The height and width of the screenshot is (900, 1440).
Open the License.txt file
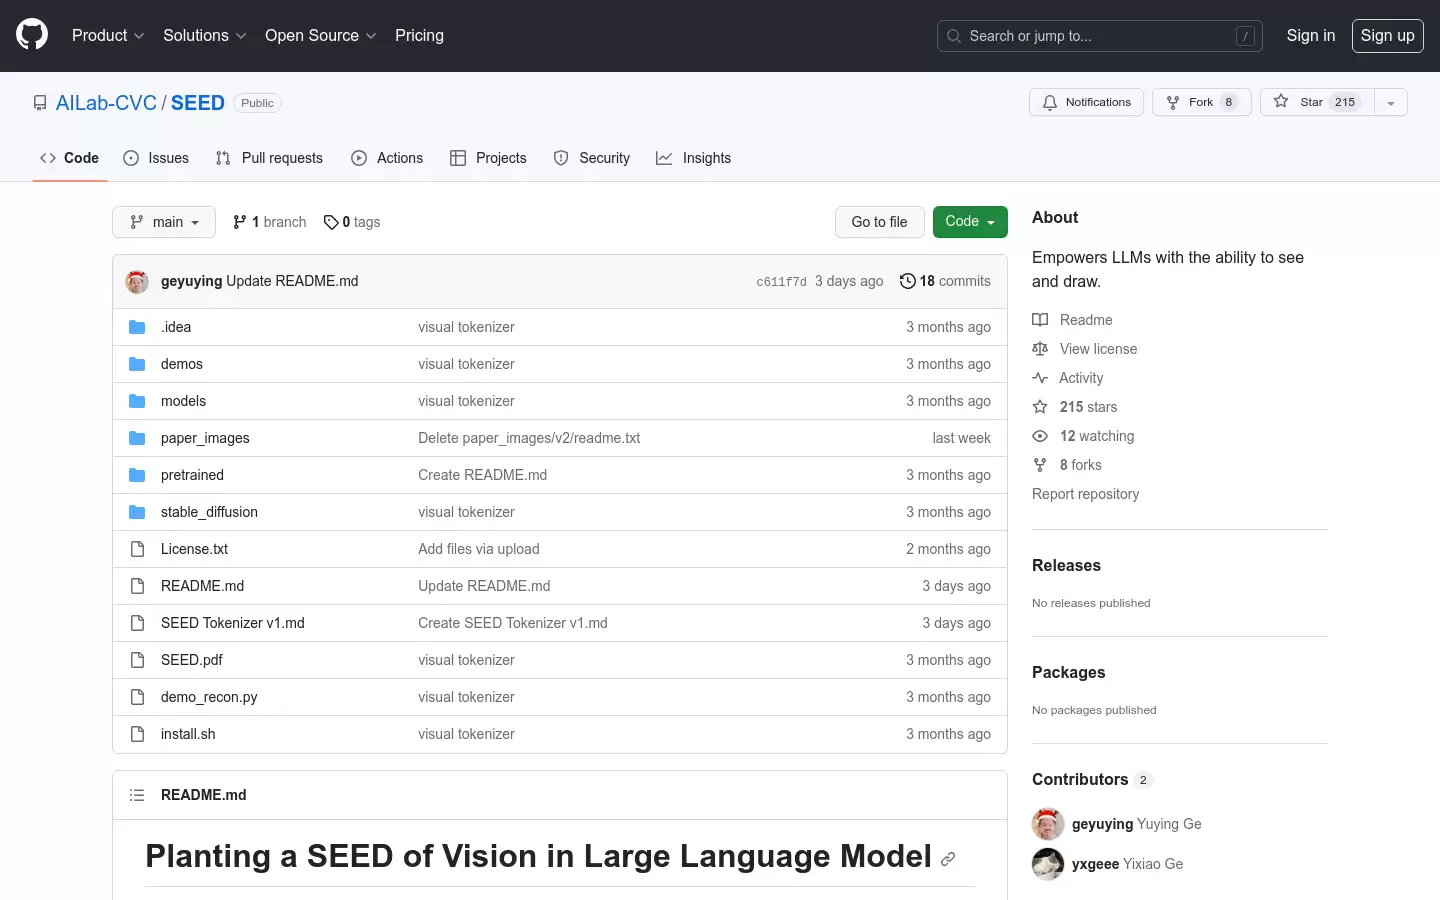[x=194, y=549]
